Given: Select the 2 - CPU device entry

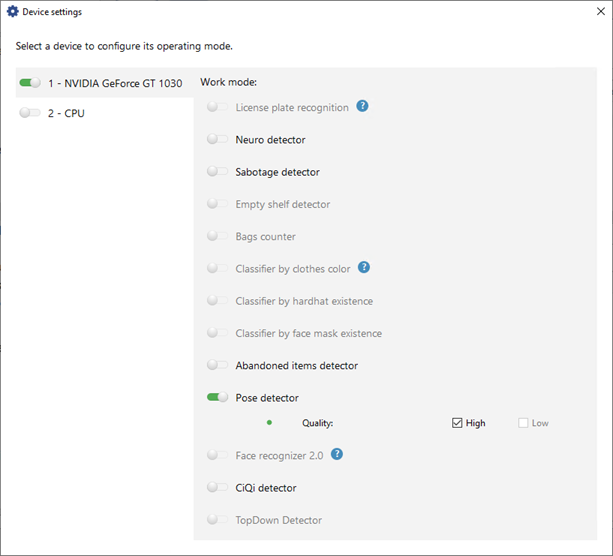Looking at the screenshot, I should pos(66,114).
